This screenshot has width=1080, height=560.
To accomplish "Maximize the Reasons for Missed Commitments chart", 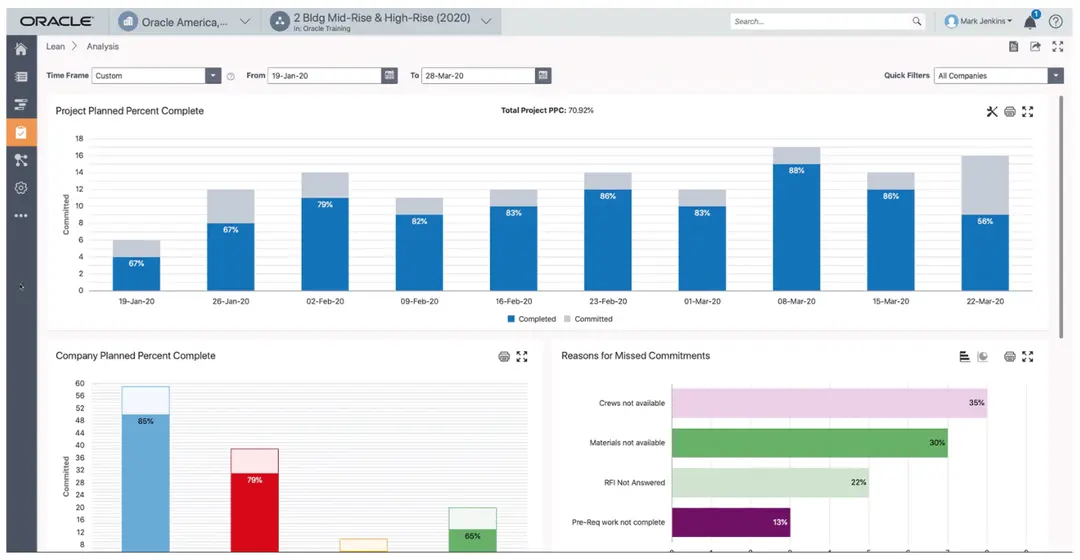I will pyautogui.click(x=1028, y=356).
